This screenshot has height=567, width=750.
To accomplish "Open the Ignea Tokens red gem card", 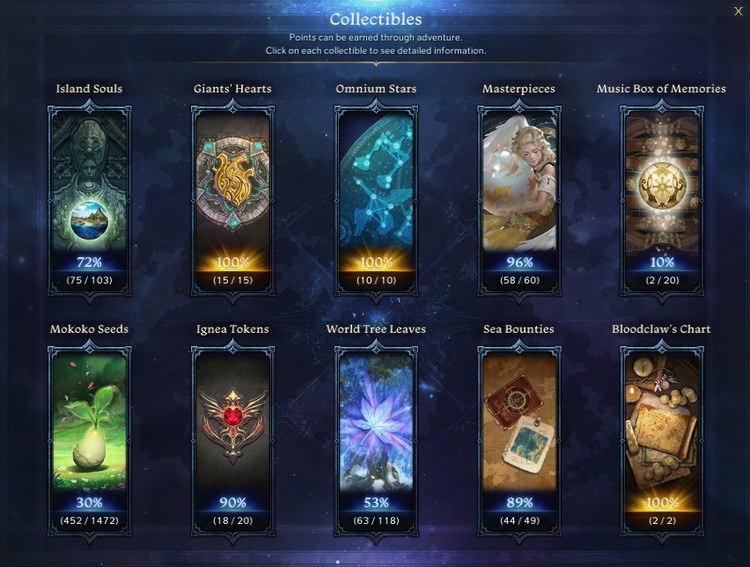I will click(232, 441).
